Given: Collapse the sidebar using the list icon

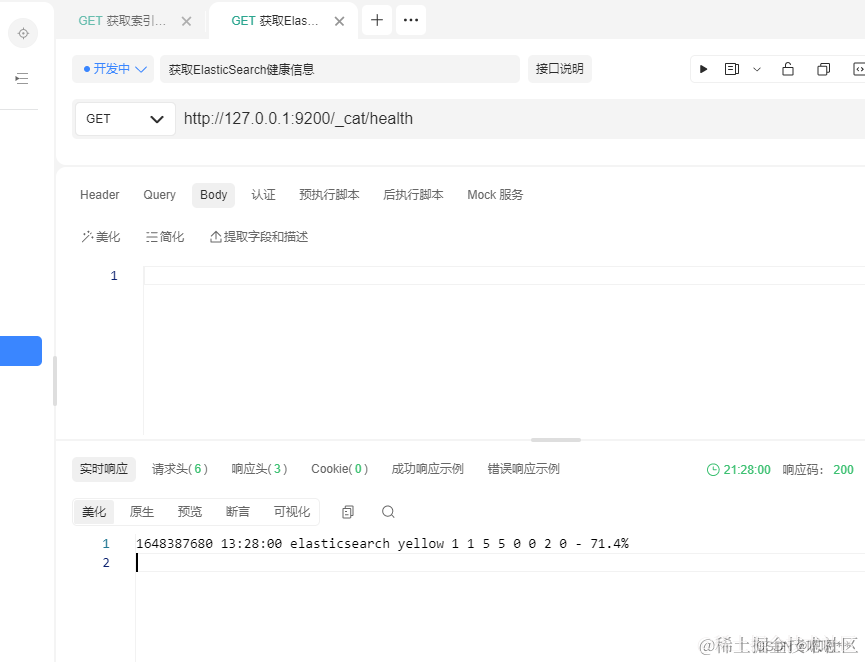Looking at the screenshot, I should click(22, 78).
